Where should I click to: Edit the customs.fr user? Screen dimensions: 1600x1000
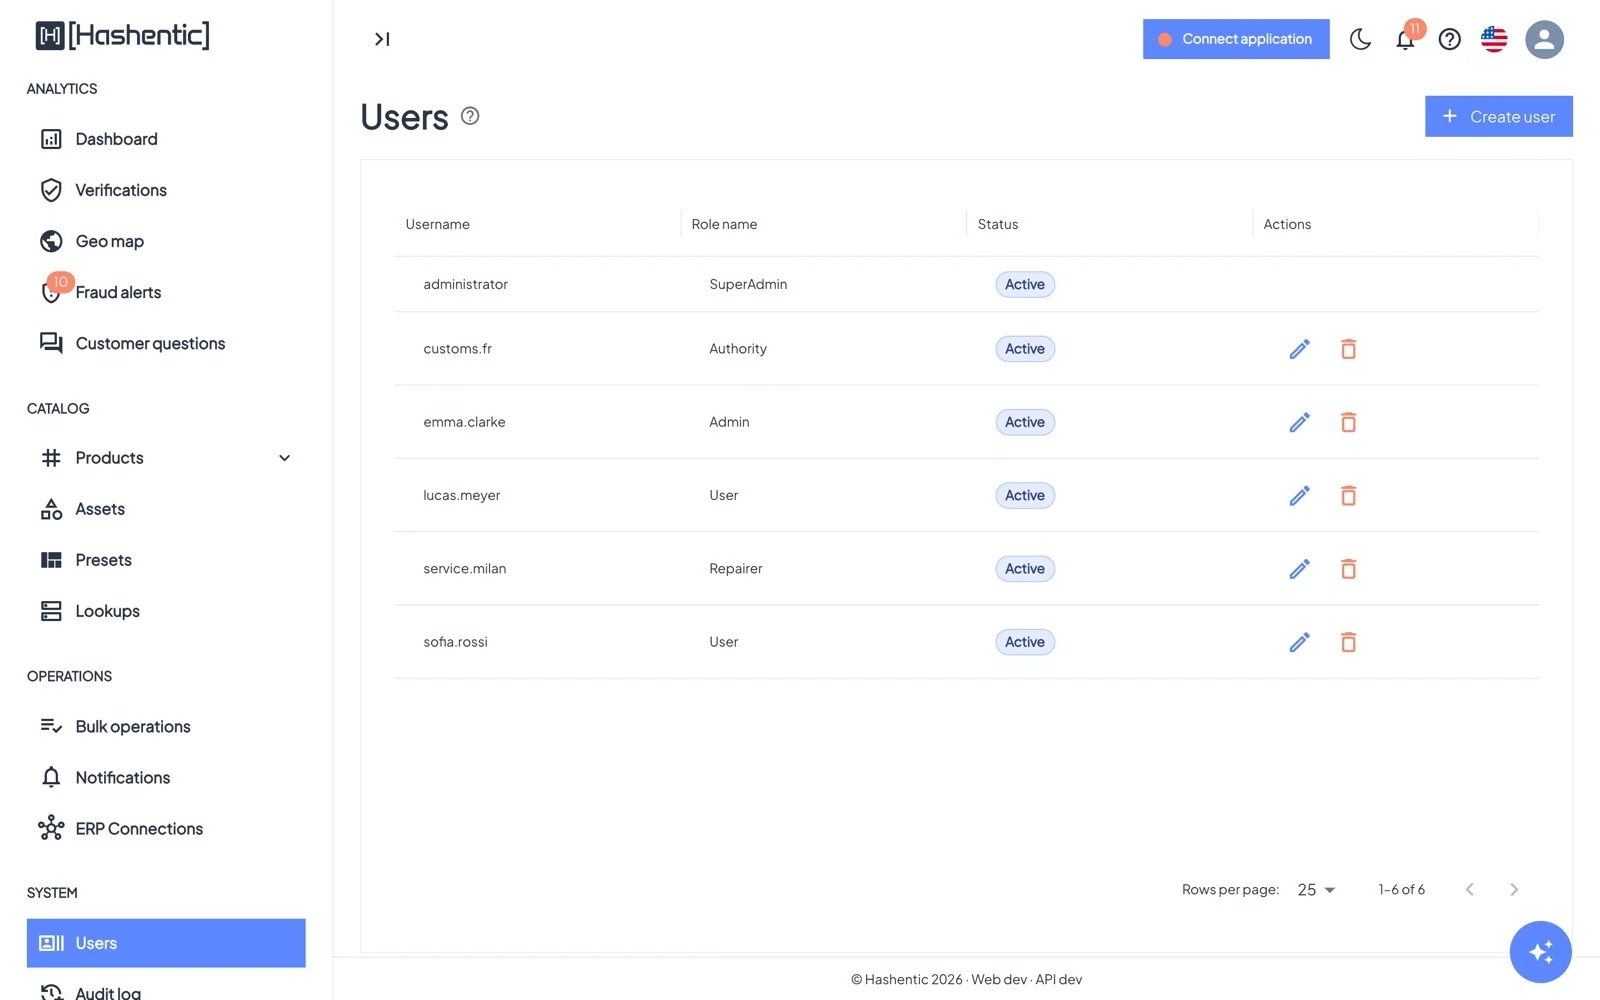click(x=1299, y=349)
